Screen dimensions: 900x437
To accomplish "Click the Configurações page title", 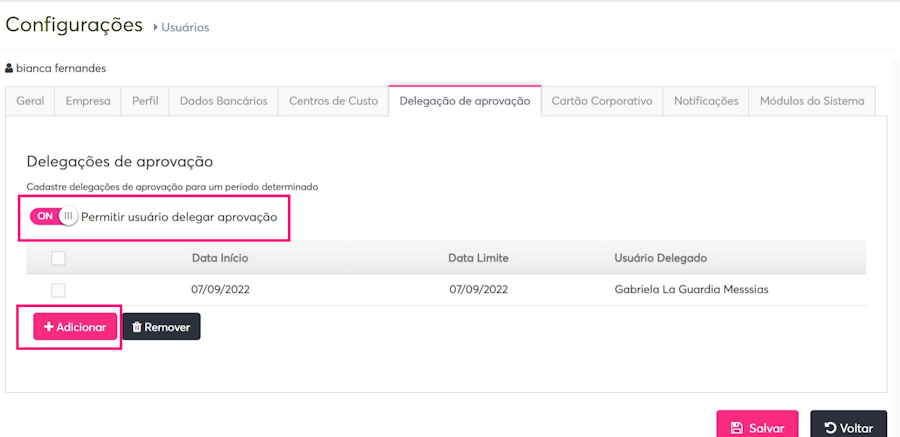I will pyautogui.click(x=74, y=25).
